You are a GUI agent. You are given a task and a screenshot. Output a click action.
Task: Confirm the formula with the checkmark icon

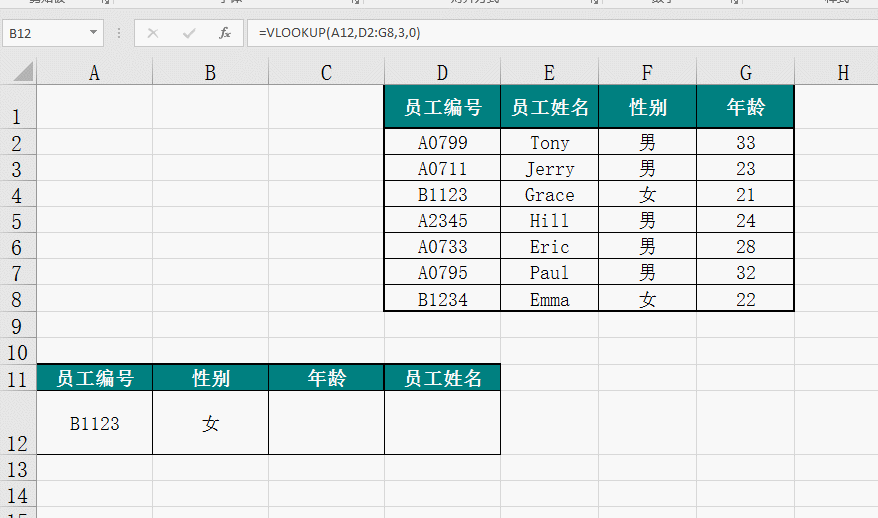(189, 34)
